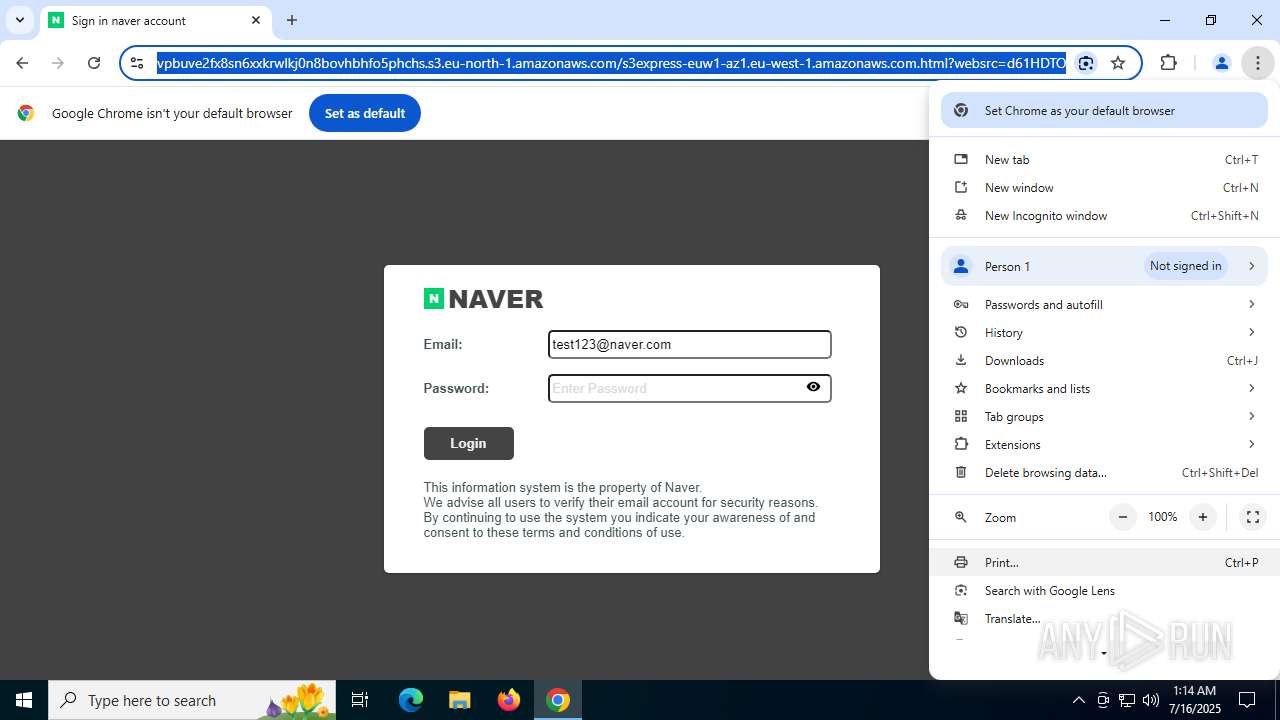Viewport: 1280px width, 720px height.
Task: Expand Extensions submenu in menu
Action: coord(1104,445)
